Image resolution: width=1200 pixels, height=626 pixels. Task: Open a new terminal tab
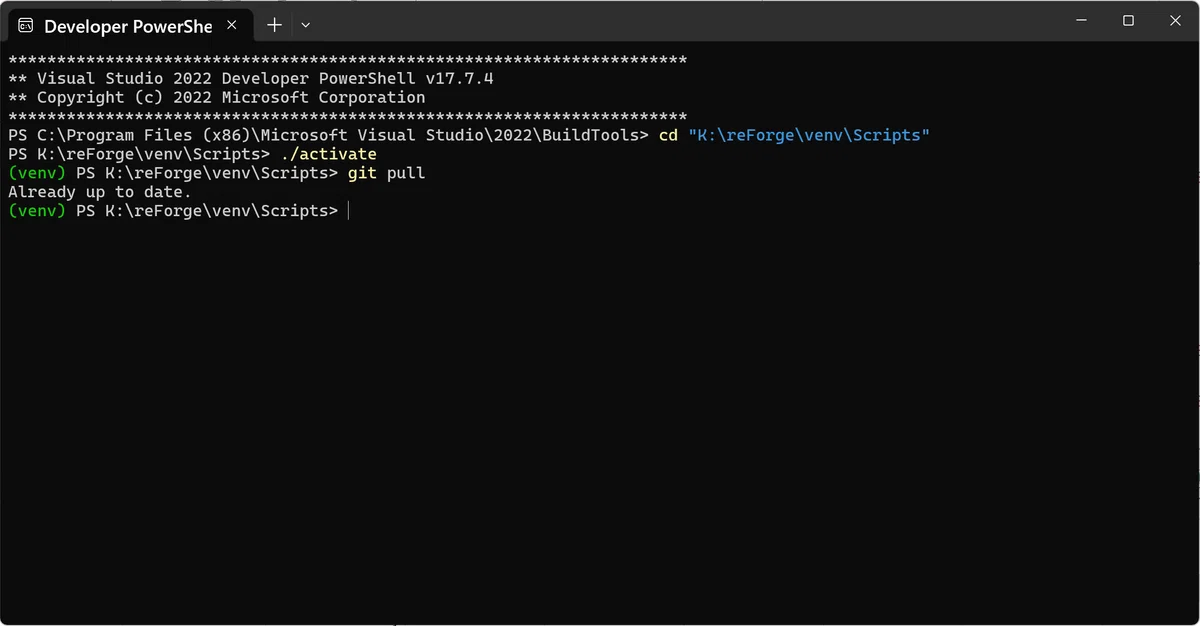(x=274, y=25)
